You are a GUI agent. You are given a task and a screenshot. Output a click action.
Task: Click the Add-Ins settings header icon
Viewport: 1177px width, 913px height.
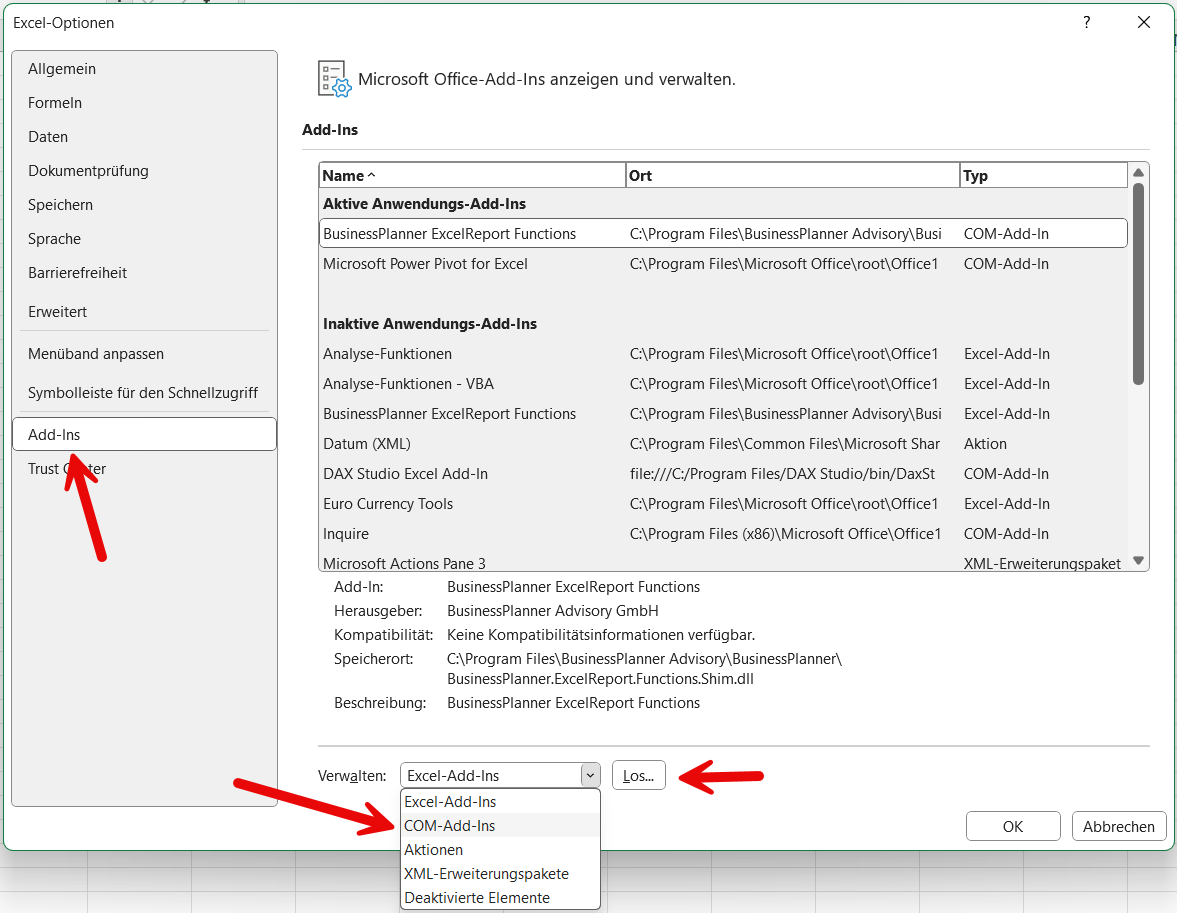tap(334, 79)
